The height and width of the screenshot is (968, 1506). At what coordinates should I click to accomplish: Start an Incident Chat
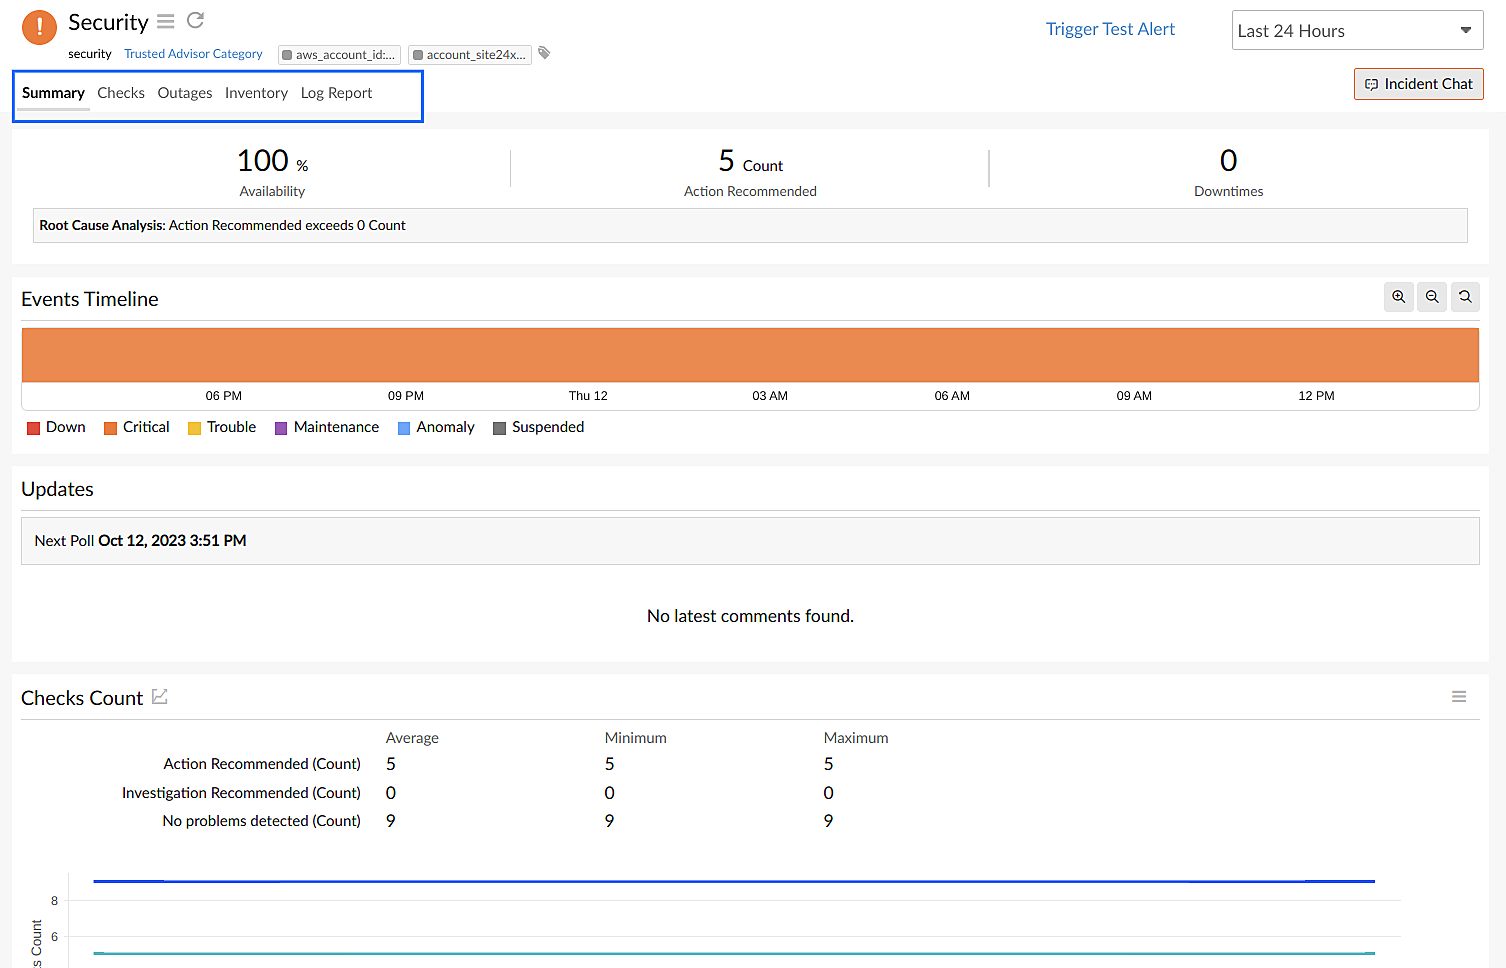point(1418,84)
